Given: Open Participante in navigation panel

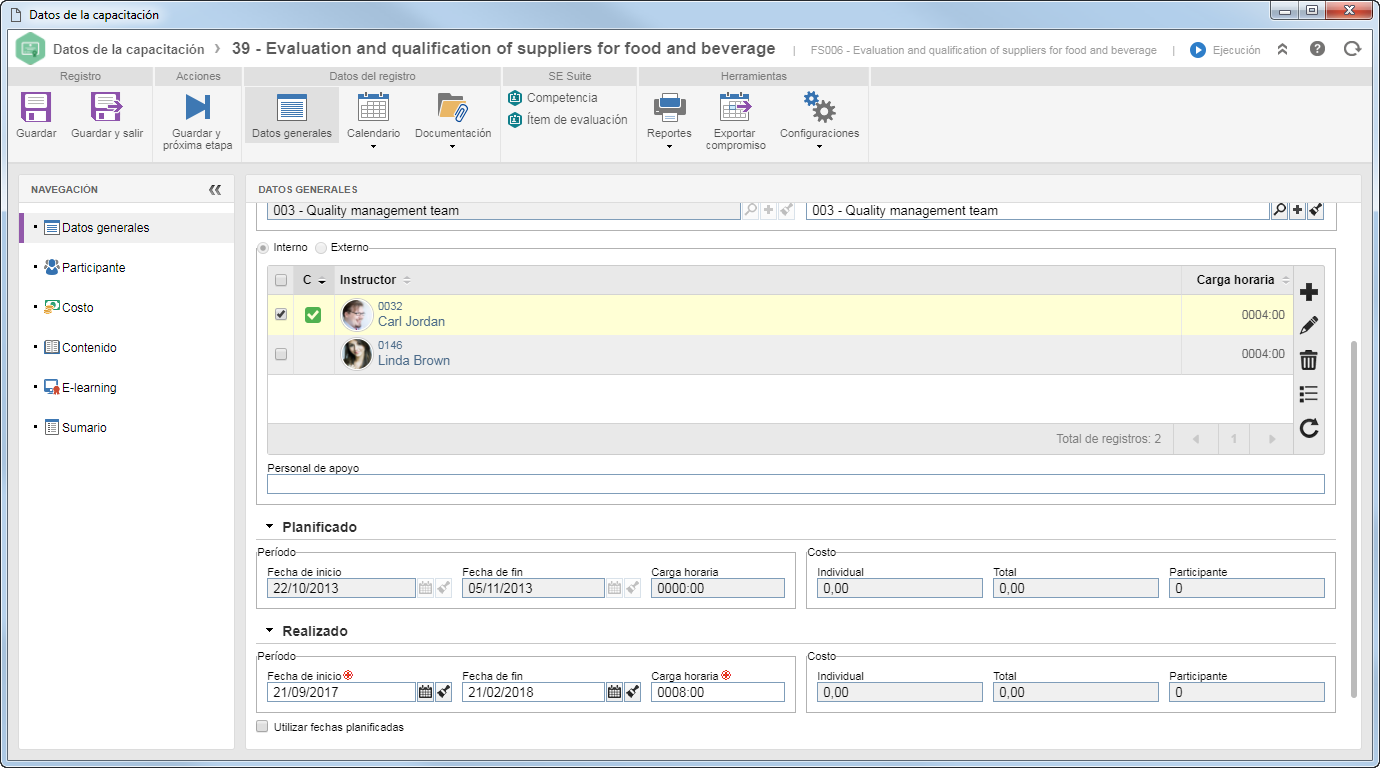Looking at the screenshot, I should [x=93, y=268].
